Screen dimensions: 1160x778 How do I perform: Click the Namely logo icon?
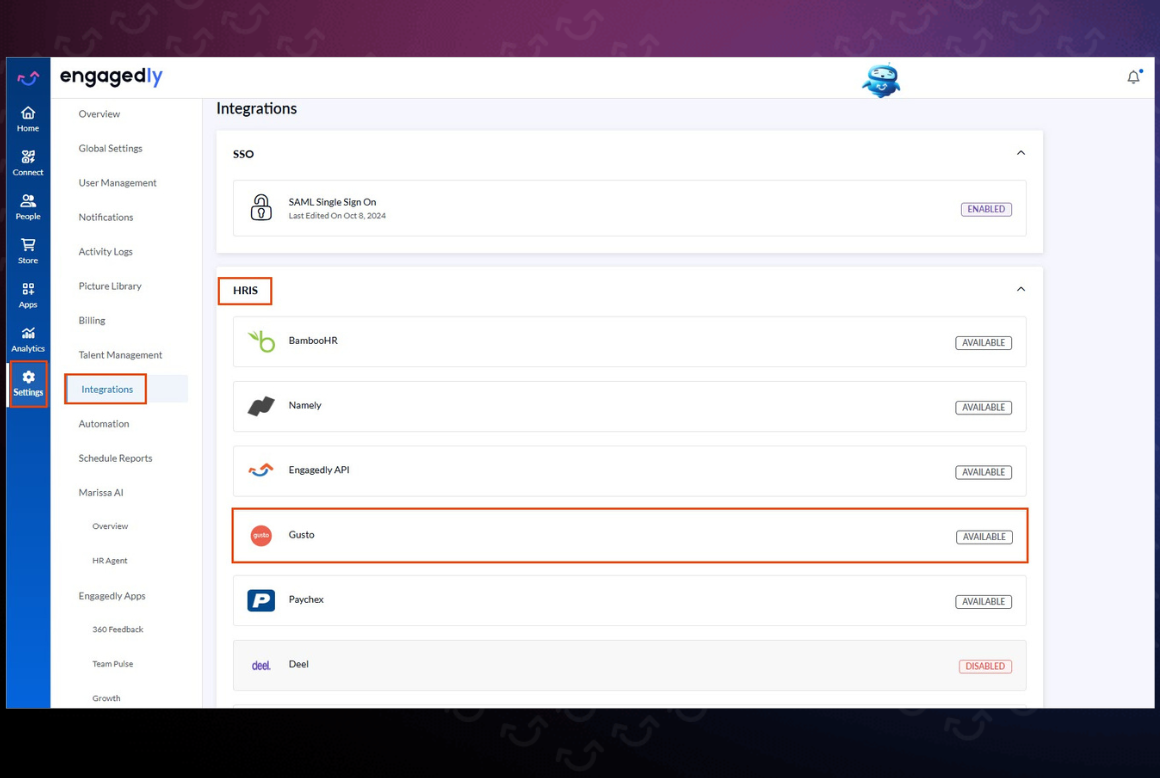(x=261, y=406)
